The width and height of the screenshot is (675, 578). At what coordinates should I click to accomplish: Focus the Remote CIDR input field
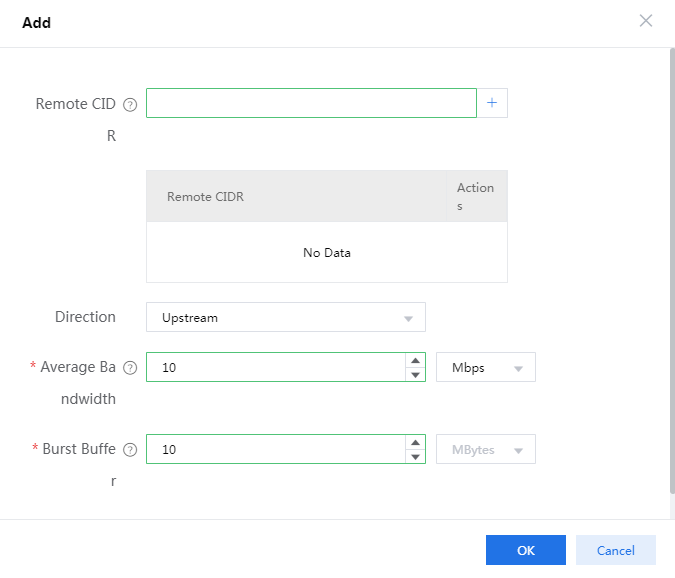click(x=311, y=103)
